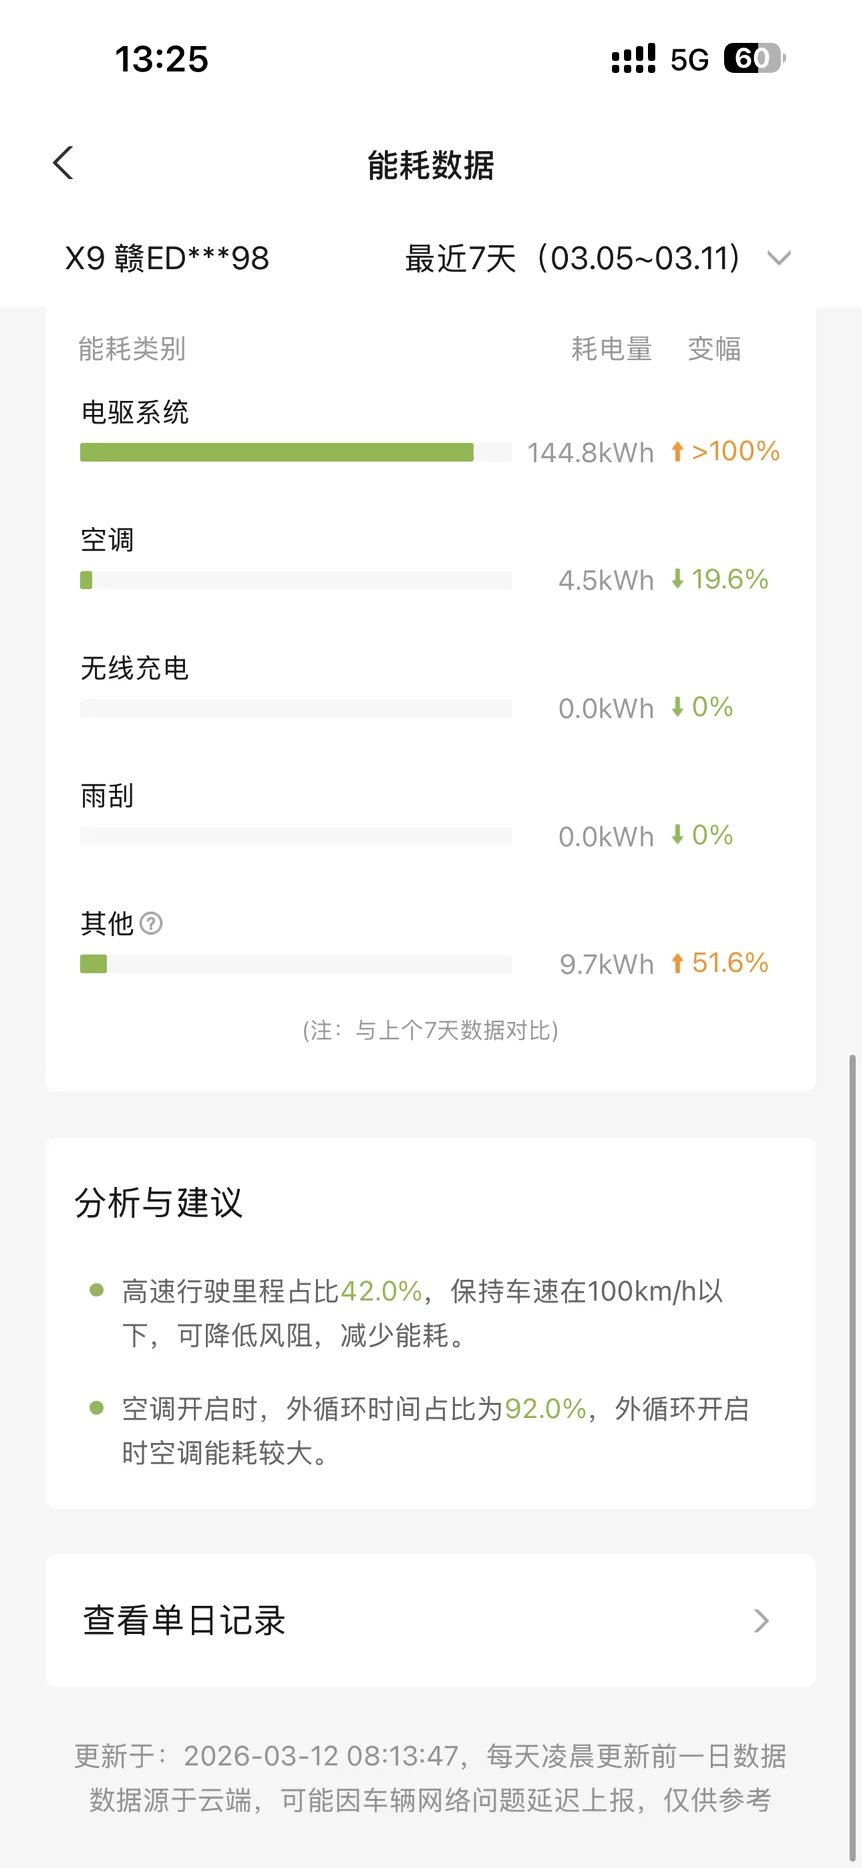
Task: Tap the 144.8kWh consumption value
Action: tap(590, 453)
